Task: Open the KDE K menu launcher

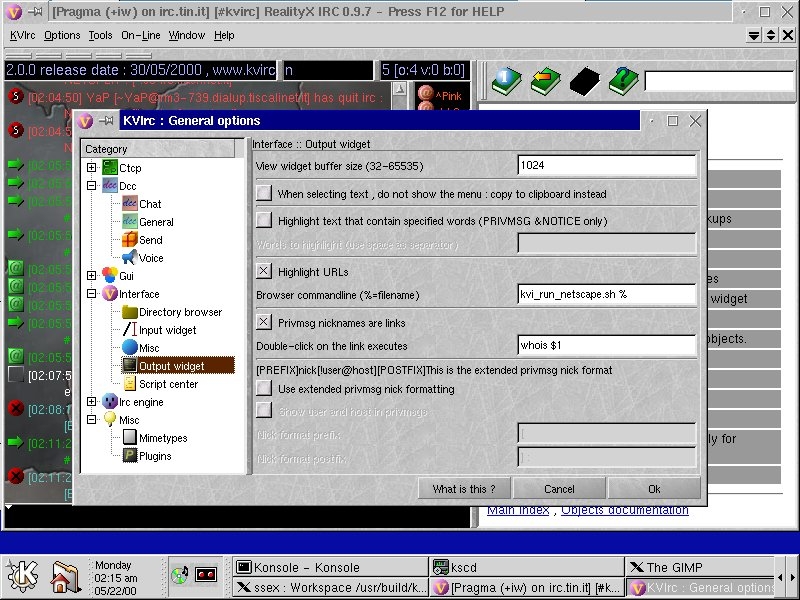Action: (x=22, y=576)
